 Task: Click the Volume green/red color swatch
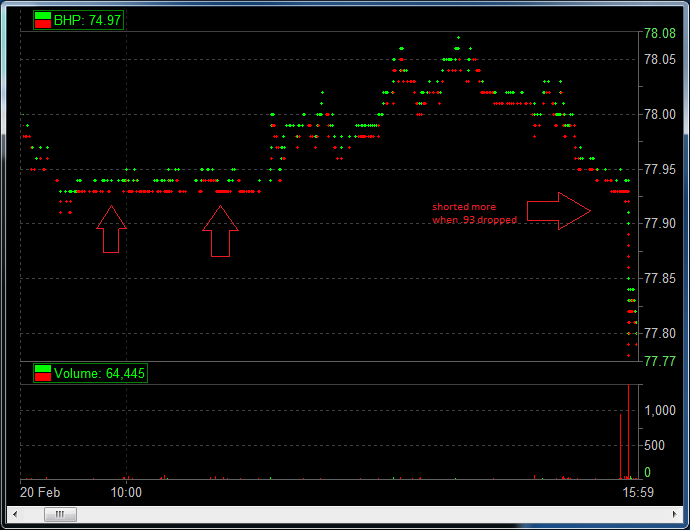[43, 373]
